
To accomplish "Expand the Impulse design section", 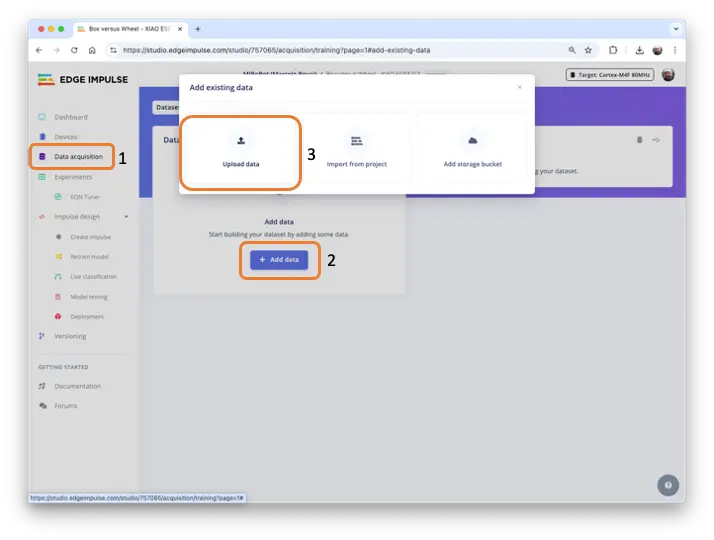I will (125, 216).
